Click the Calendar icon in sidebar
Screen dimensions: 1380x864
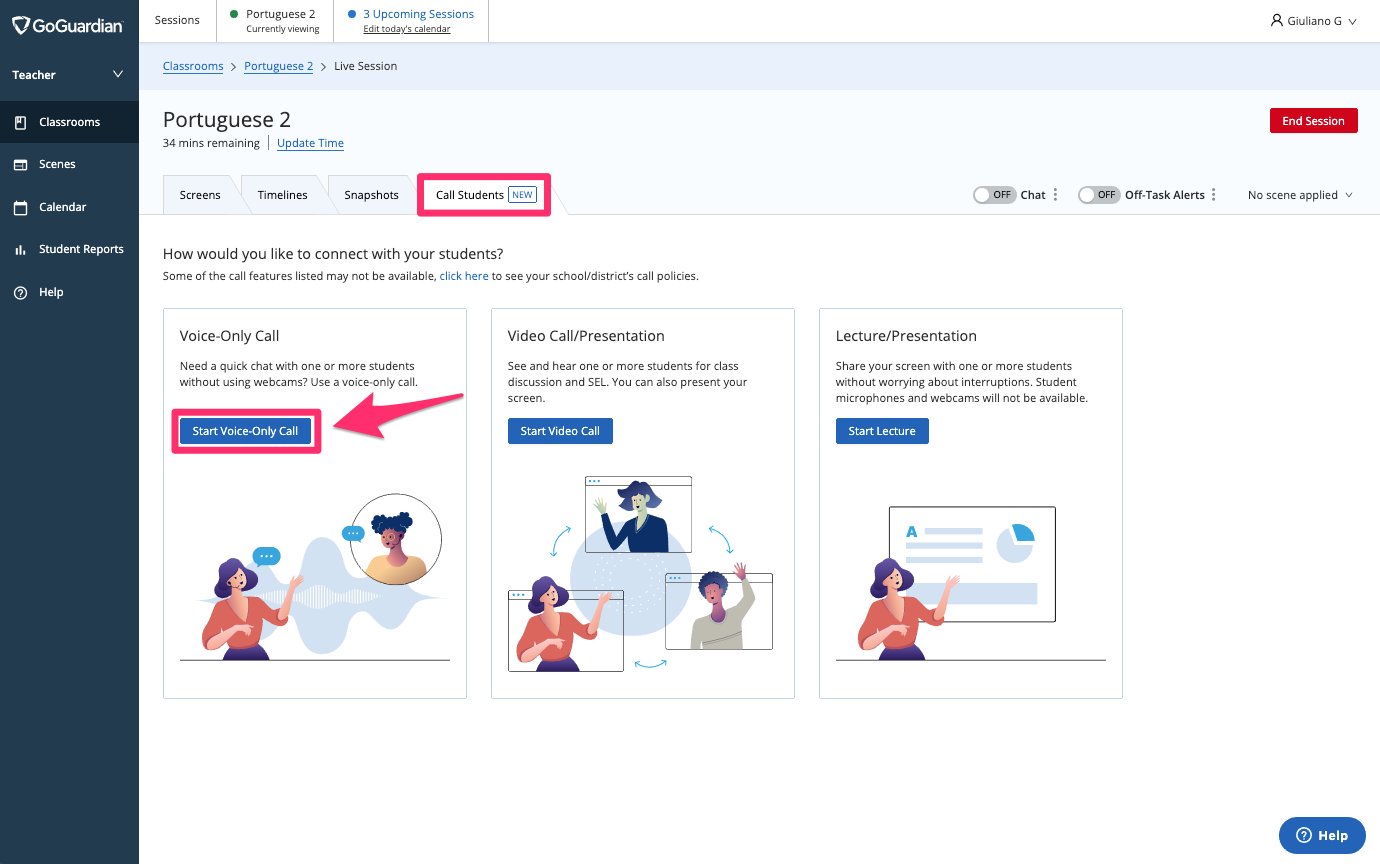pyautogui.click(x=20, y=208)
